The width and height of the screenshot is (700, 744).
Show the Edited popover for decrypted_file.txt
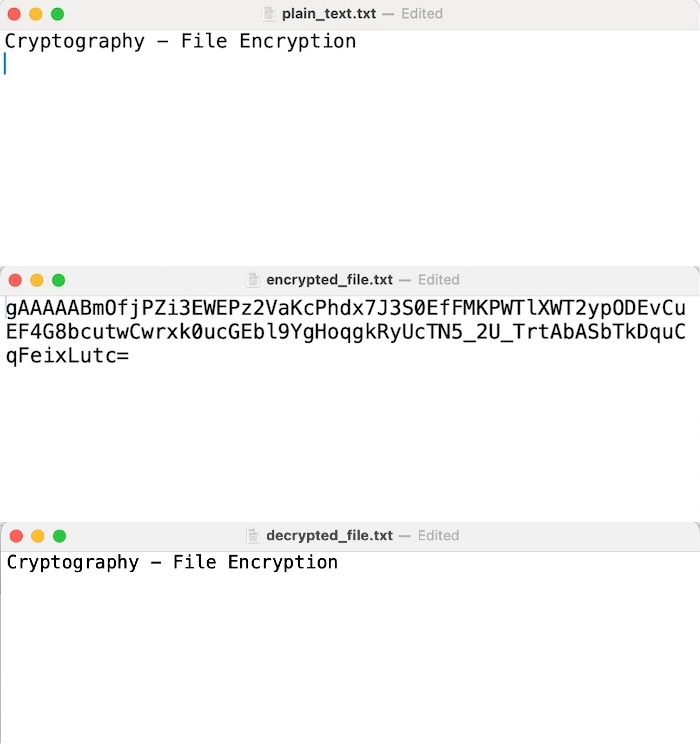click(x=438, y=536)
